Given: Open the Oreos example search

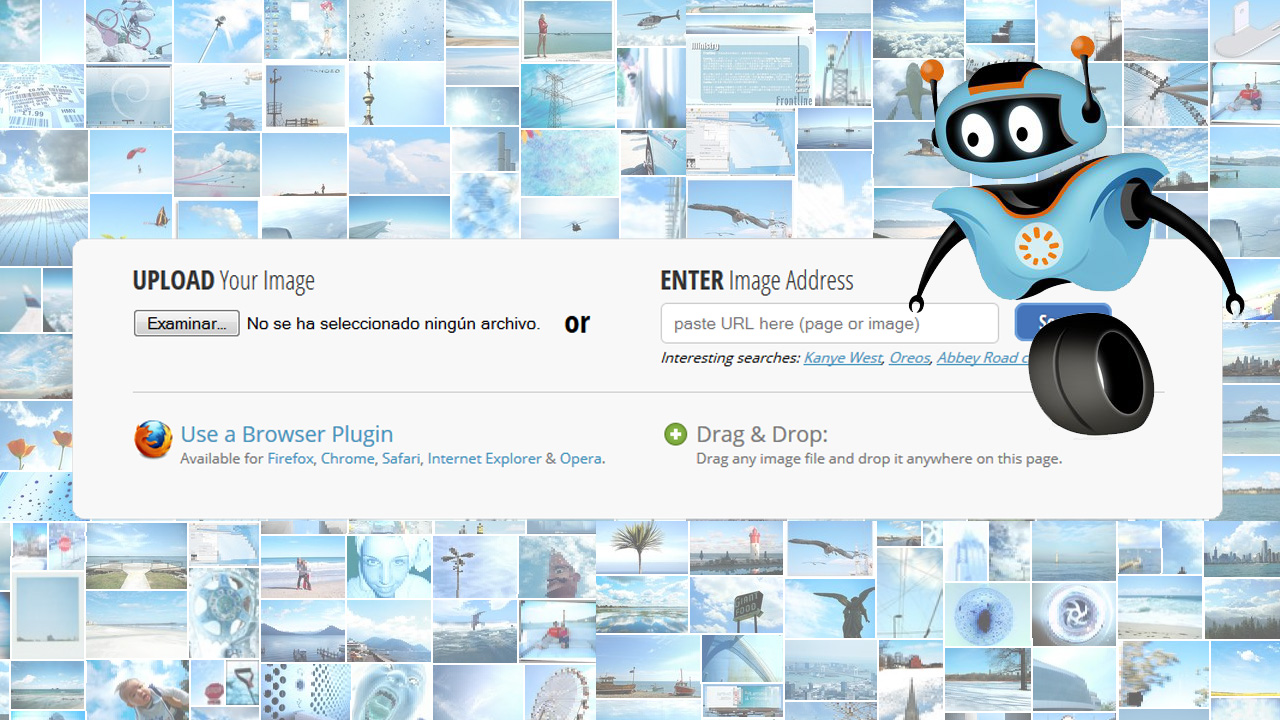Looking at the screenshot, I should 909,358.
